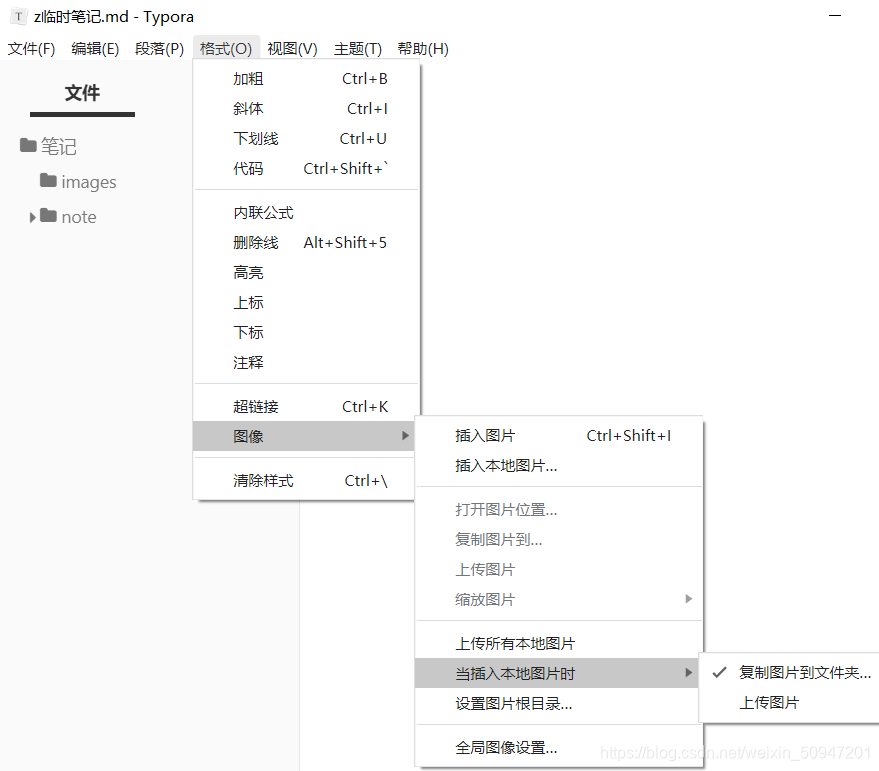Image resolution: width=879 pixels, height=771 pixels.
Task: Choose 设置图片根目录... option
Action: [559, 704]
